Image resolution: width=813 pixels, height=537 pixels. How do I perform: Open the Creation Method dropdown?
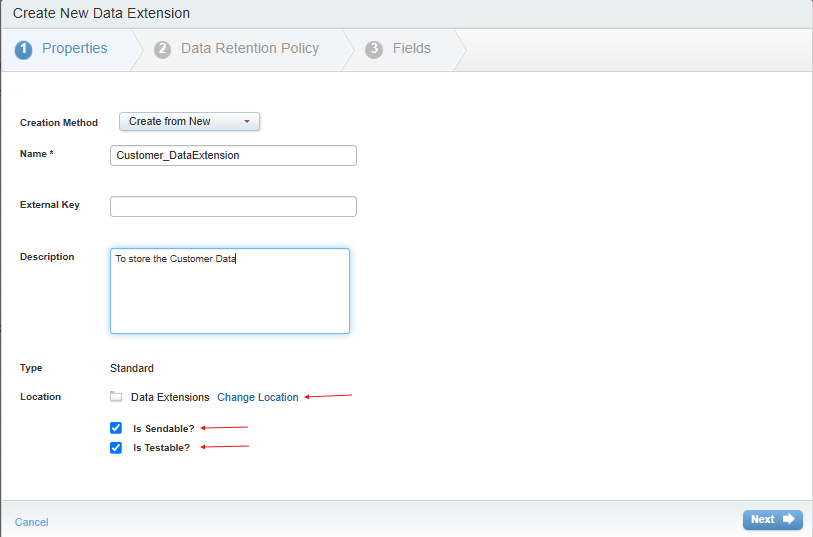pos(189,121)
